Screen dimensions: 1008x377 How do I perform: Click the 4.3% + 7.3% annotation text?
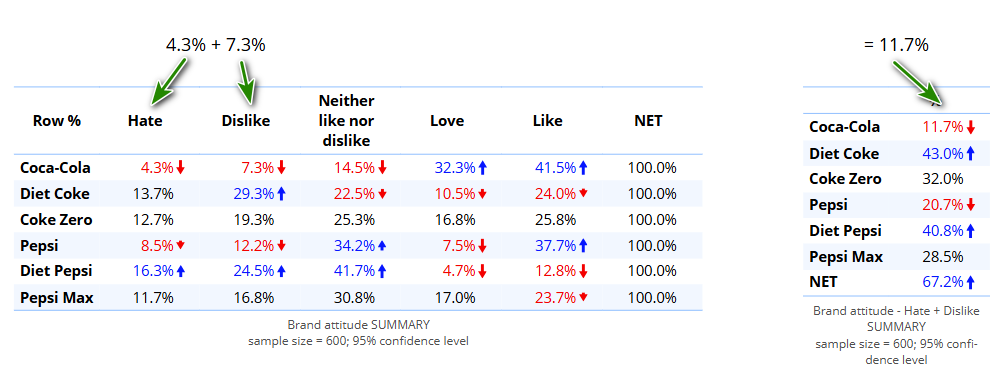tap(215, 45)
